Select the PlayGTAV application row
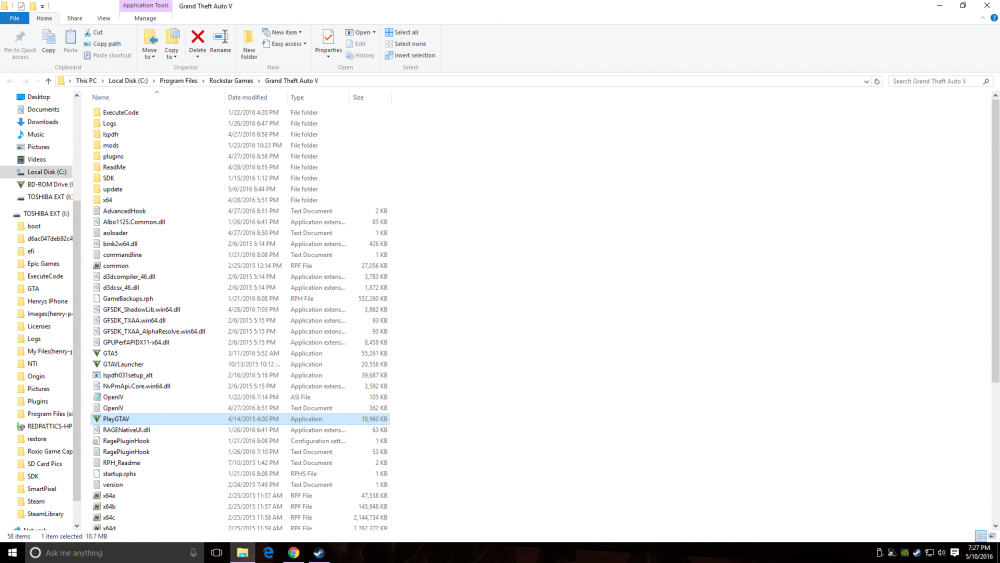 pyautogui.click(x=240, y=419)
